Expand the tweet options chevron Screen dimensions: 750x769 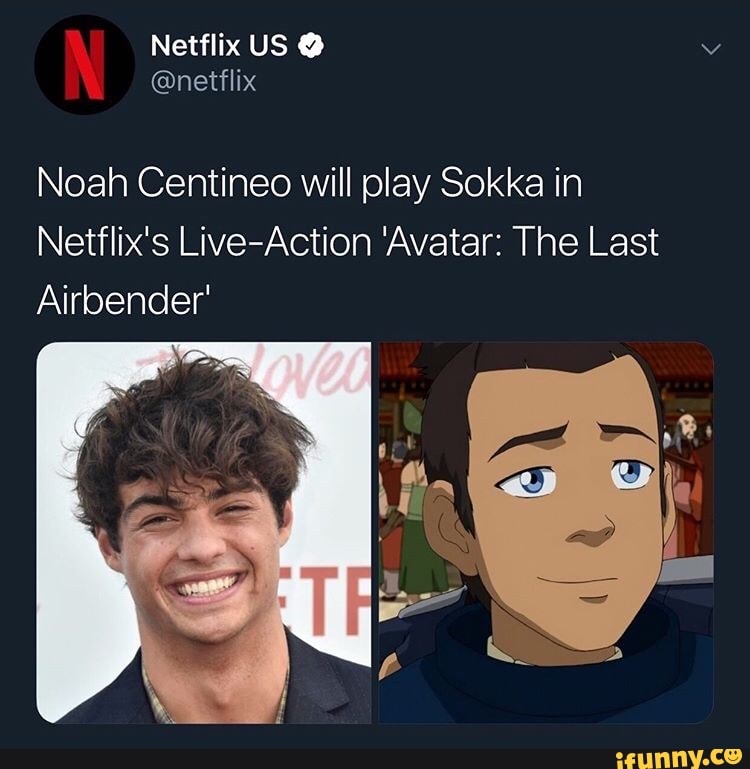711,49
